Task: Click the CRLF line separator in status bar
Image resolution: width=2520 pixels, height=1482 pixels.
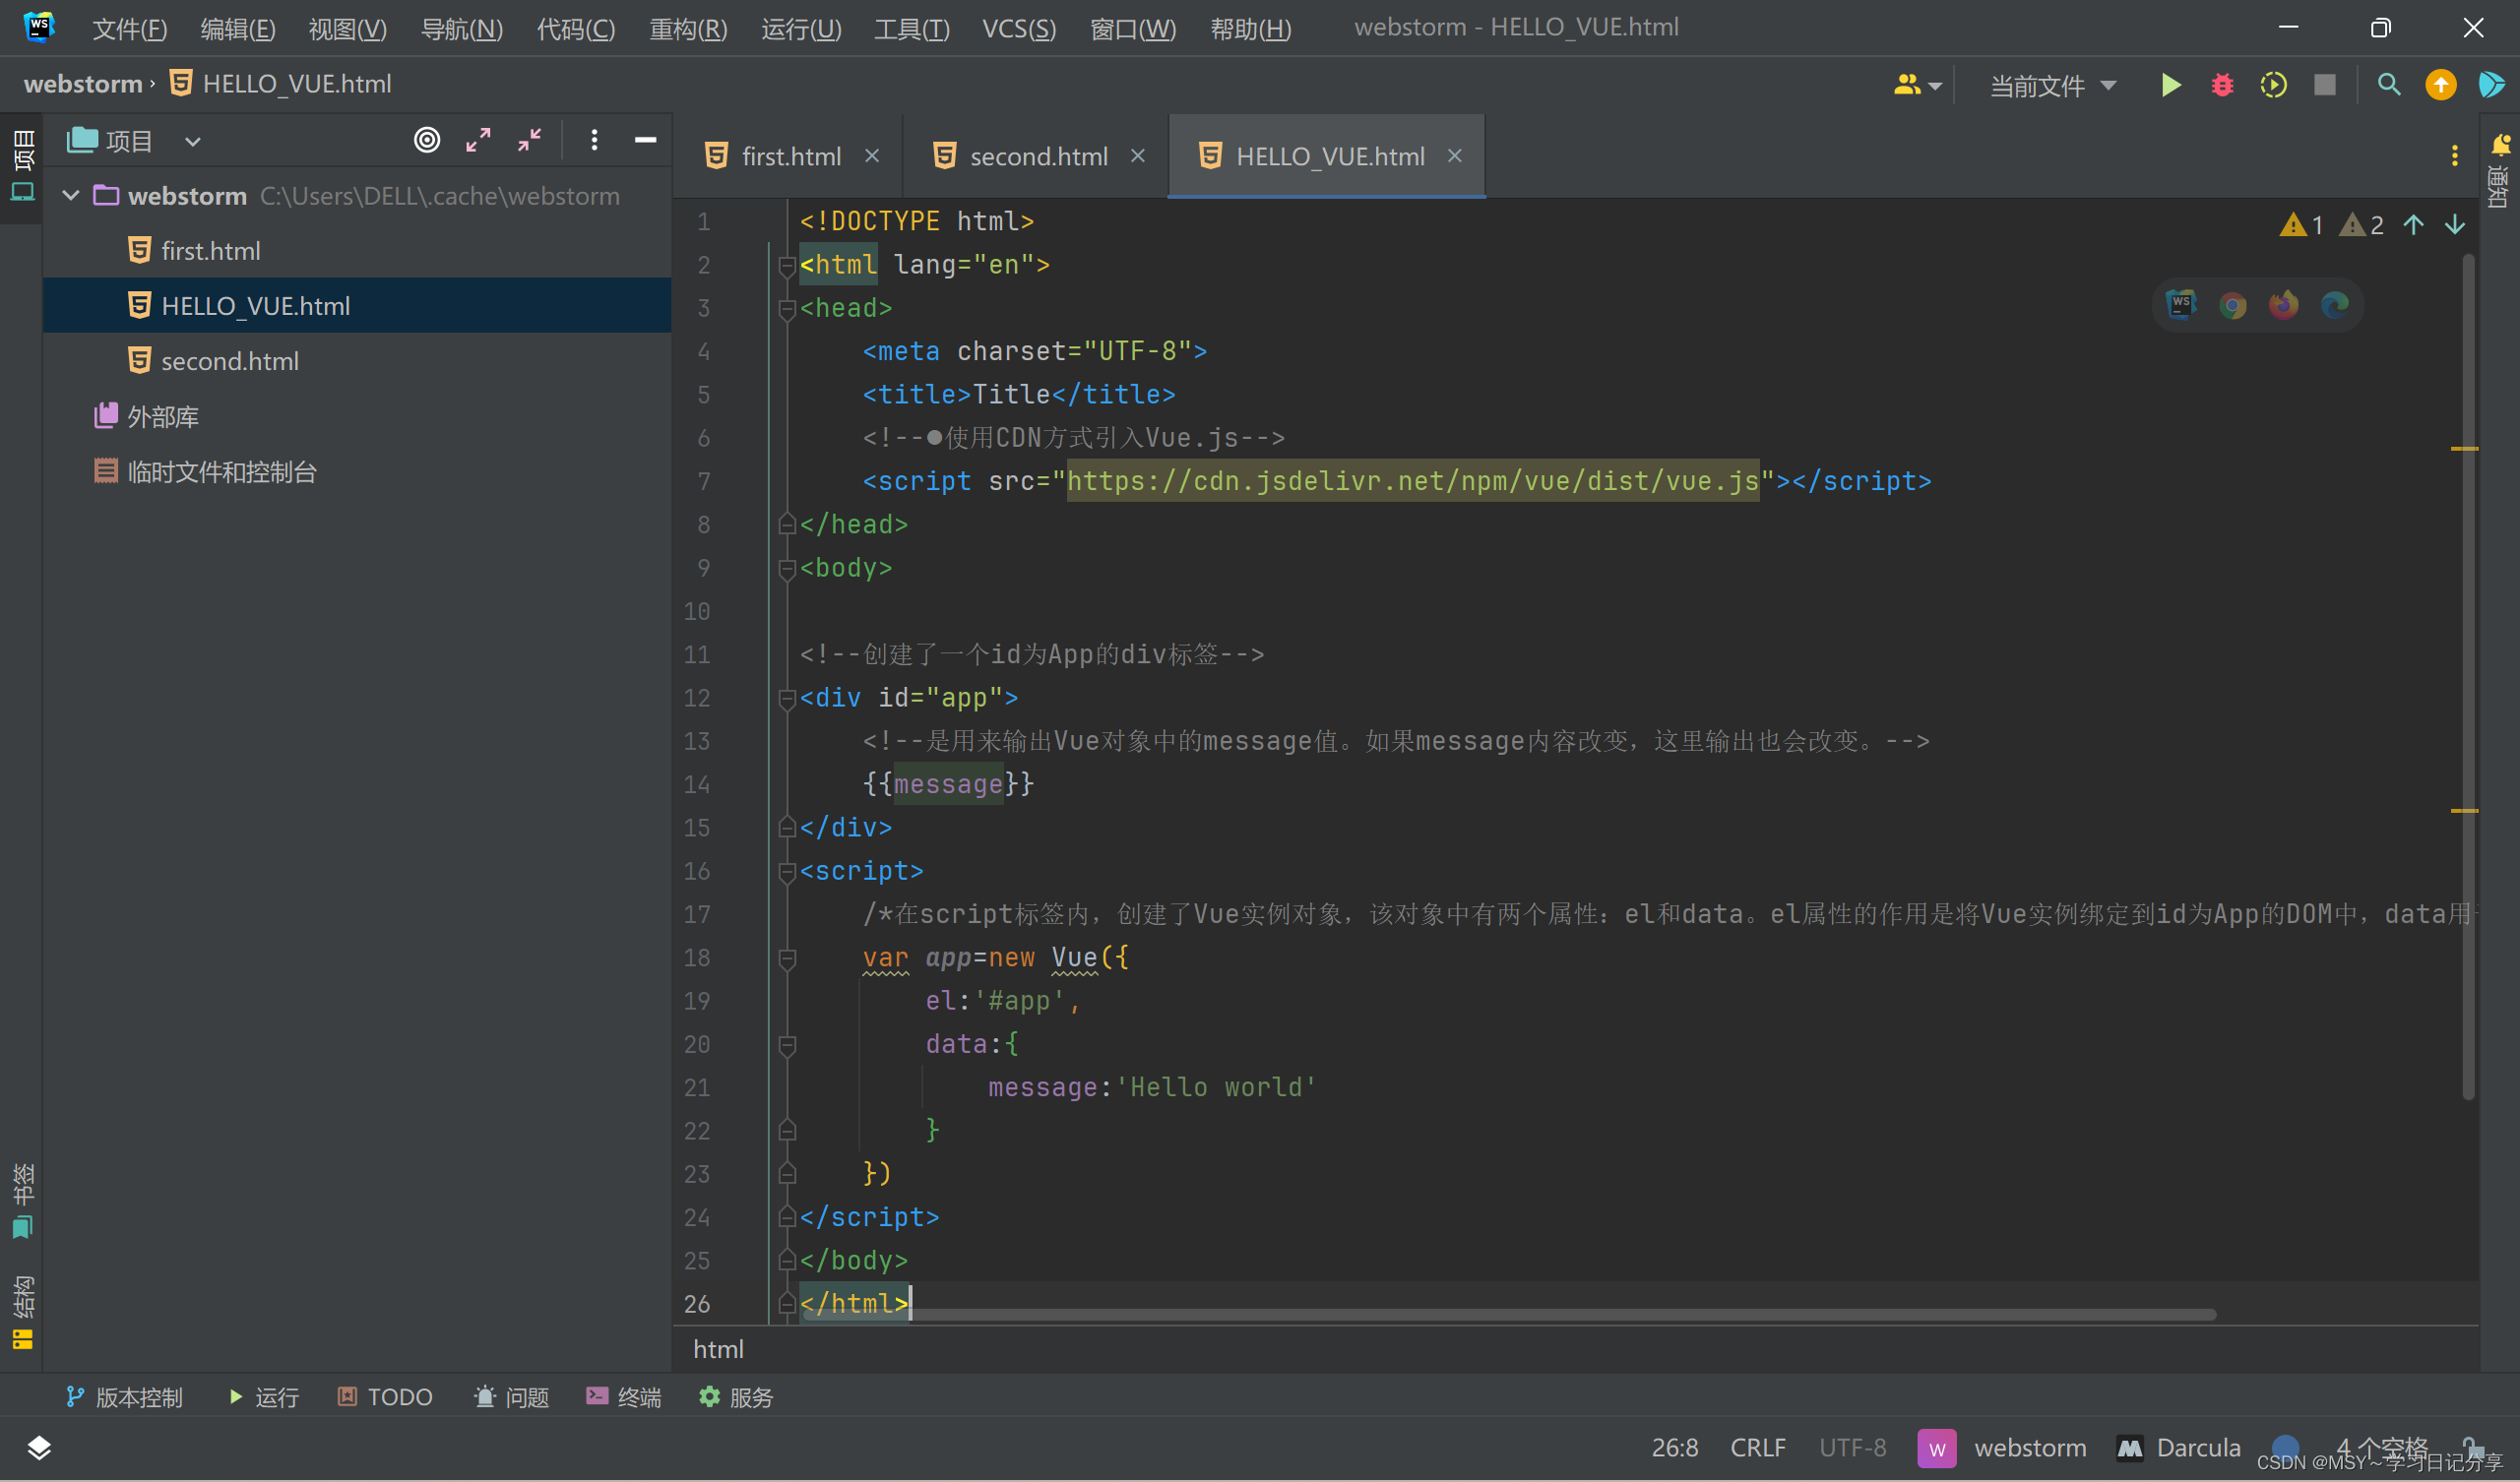Action: point(1757,1447)
